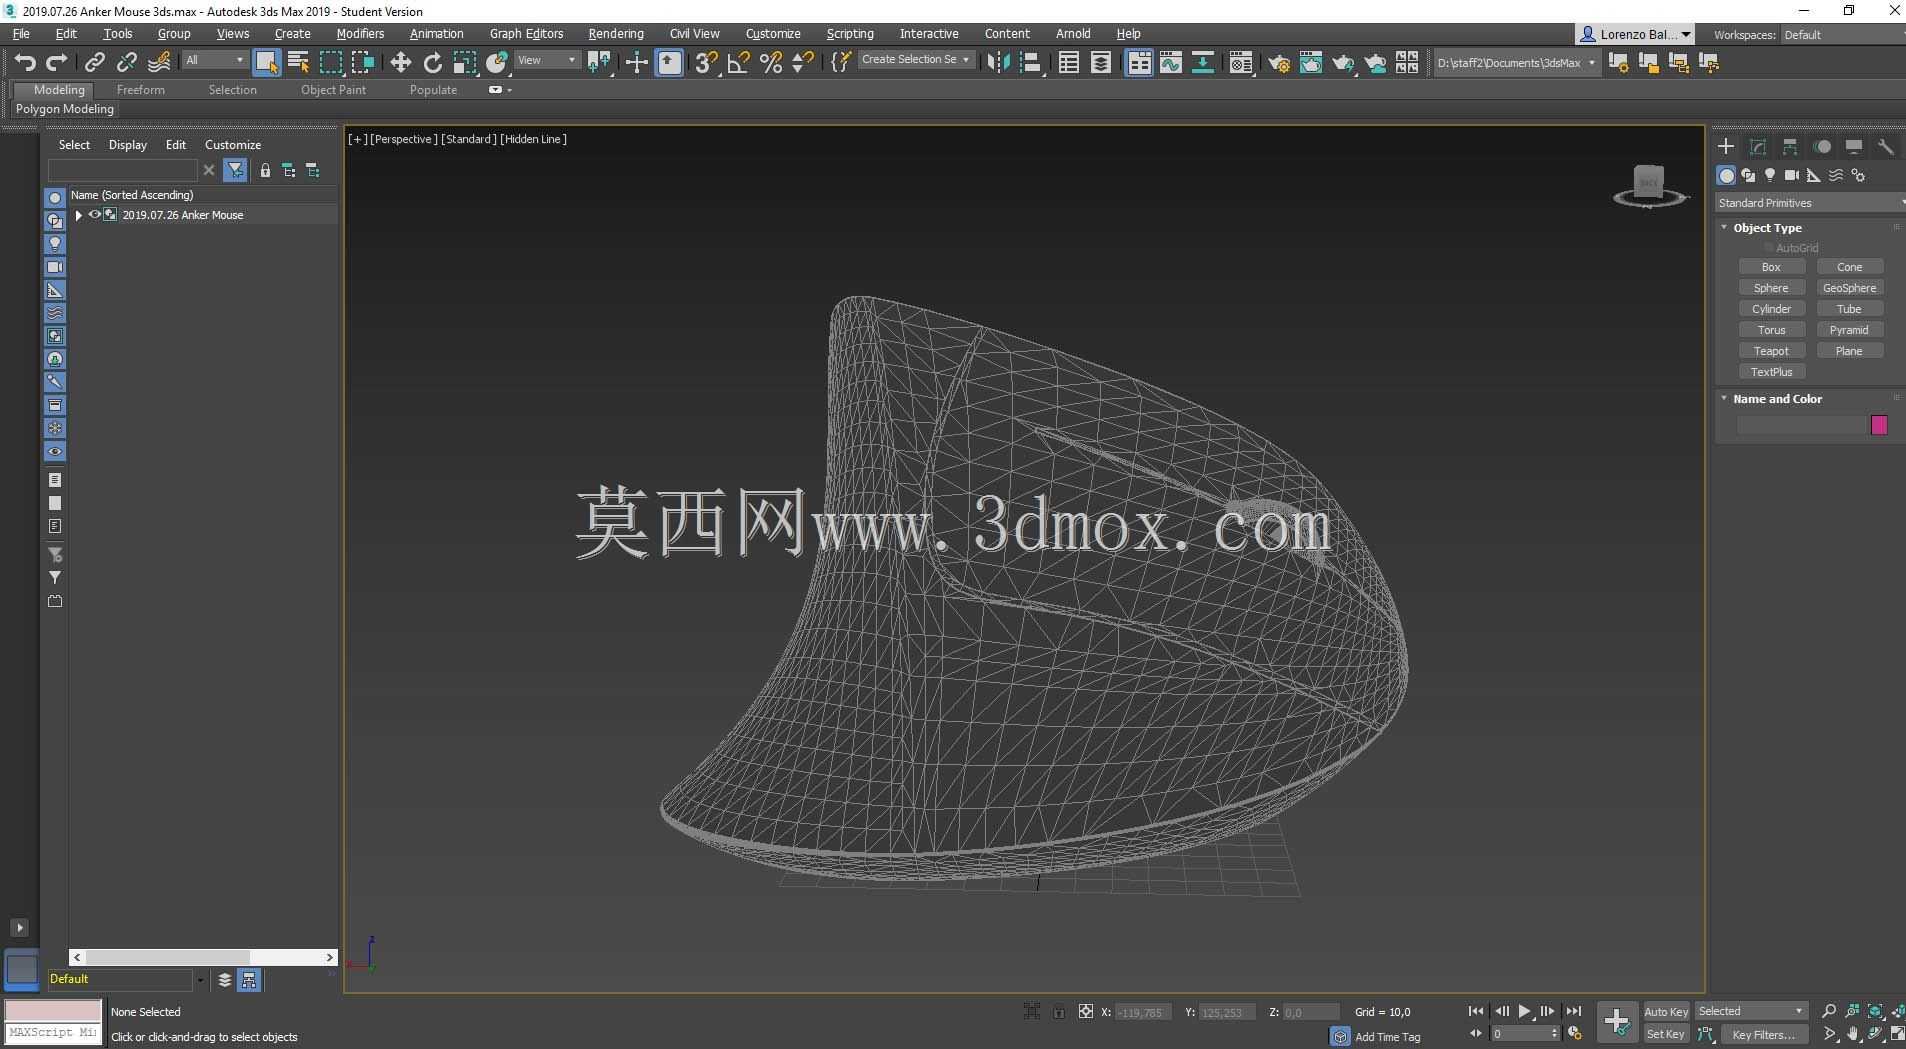
Task: Click the pink object color swatch
Action: point(1879,425)
